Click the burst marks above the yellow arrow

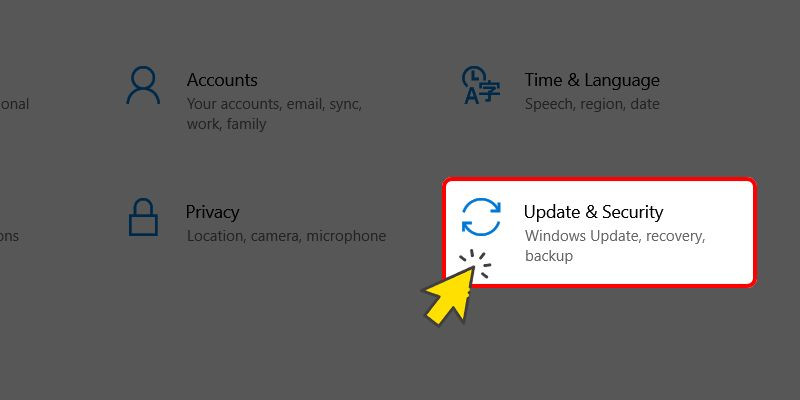(476, 263)
